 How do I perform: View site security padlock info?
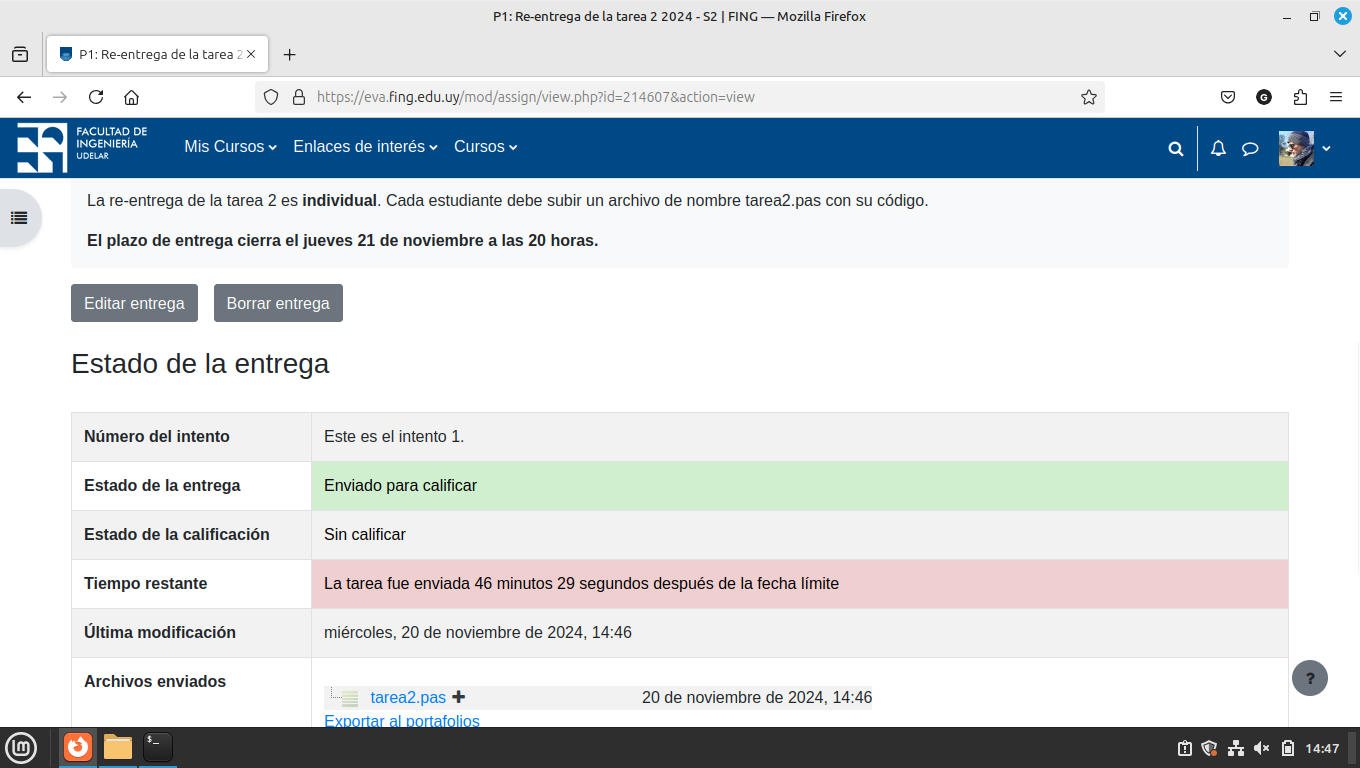[x=298, y=97]
